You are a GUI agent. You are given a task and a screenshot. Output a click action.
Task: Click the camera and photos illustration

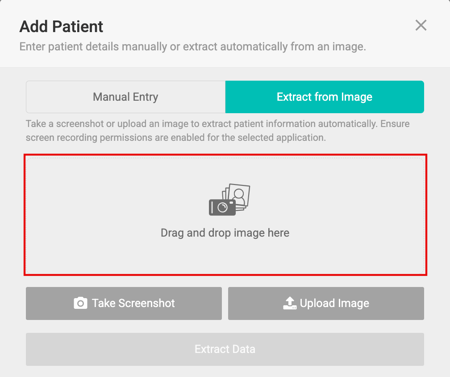tap(230, 199)
